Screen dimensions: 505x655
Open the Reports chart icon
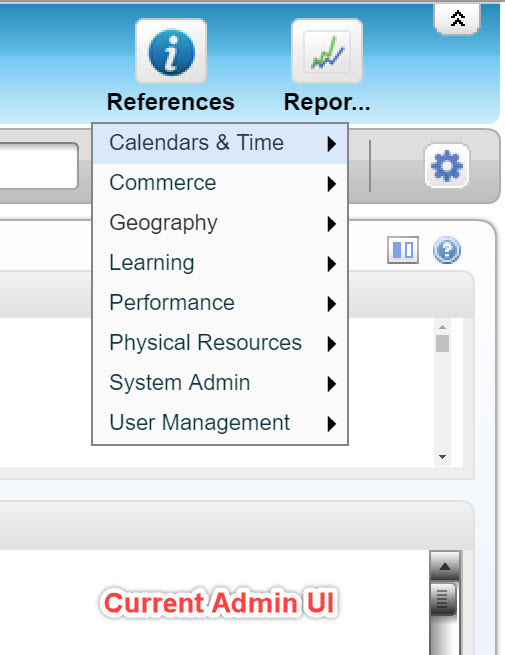tap(327, 51)
